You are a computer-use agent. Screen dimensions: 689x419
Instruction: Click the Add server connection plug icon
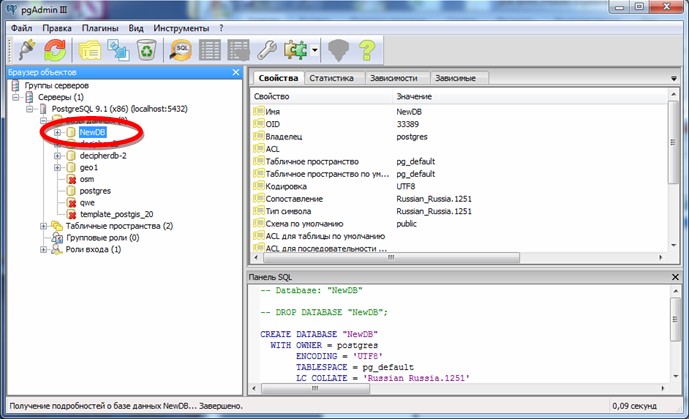tap(26, 50)
